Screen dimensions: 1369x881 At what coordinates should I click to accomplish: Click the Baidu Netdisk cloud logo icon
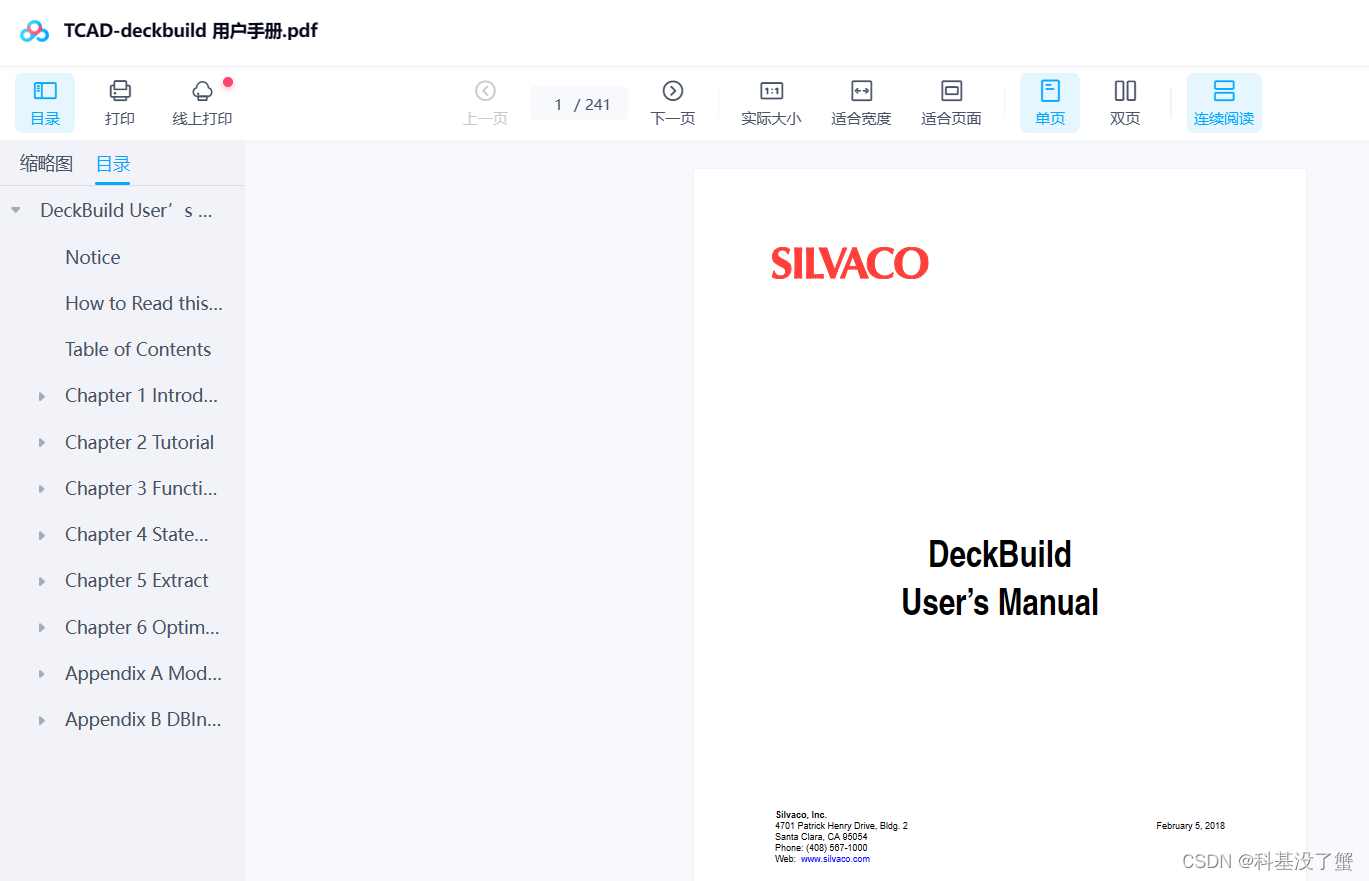coord(35,31)
